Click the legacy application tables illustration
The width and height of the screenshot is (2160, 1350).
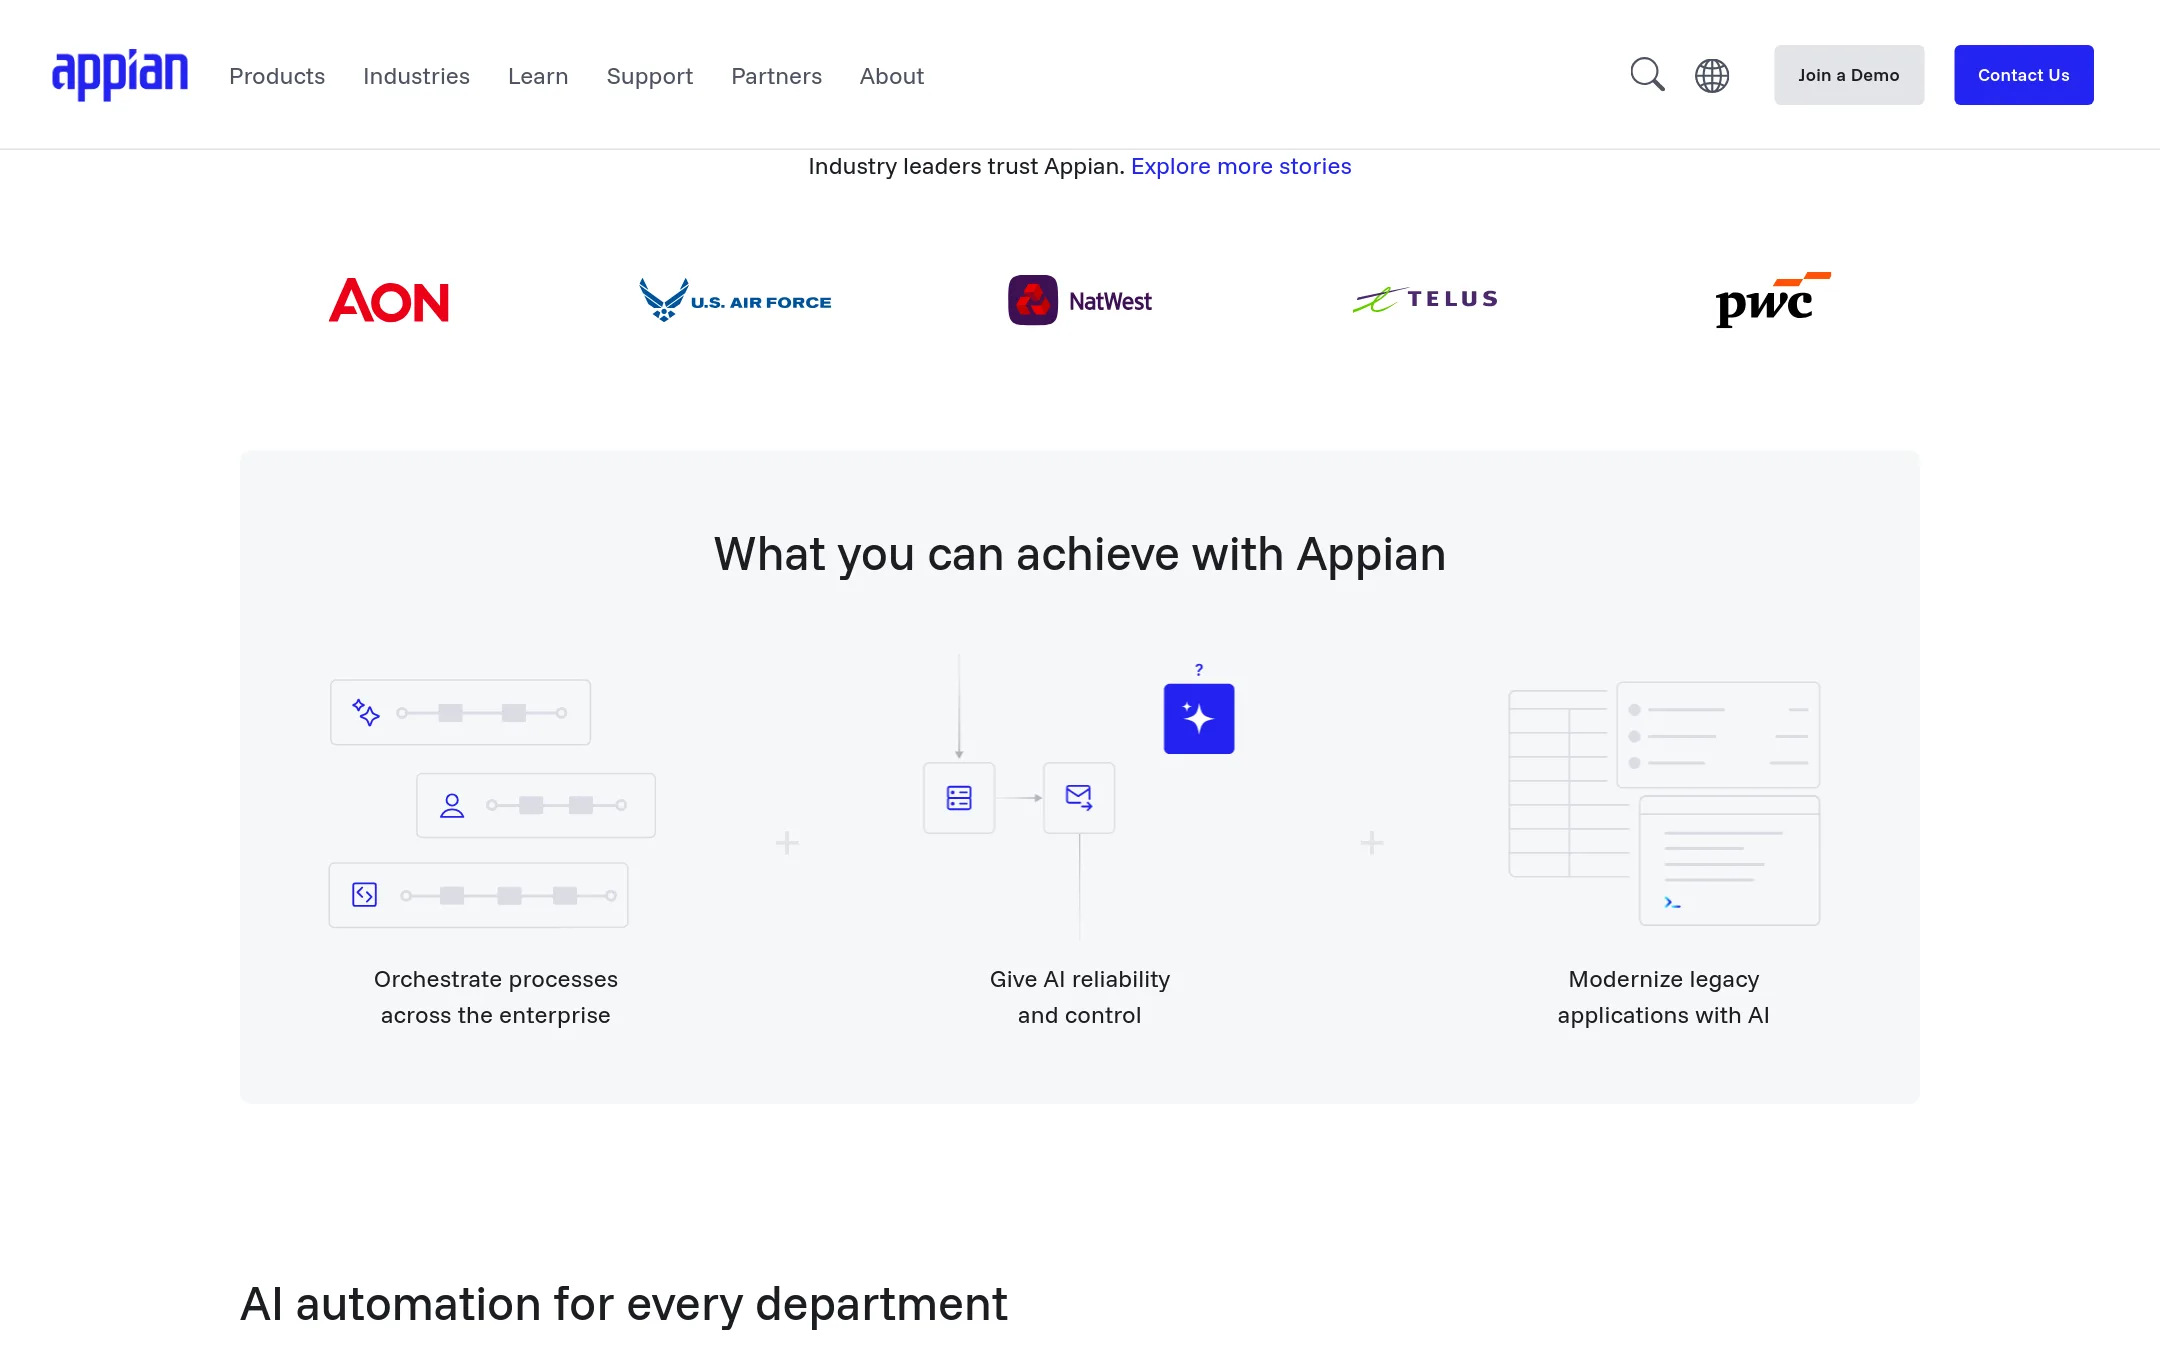click(x=1664, y=803)
